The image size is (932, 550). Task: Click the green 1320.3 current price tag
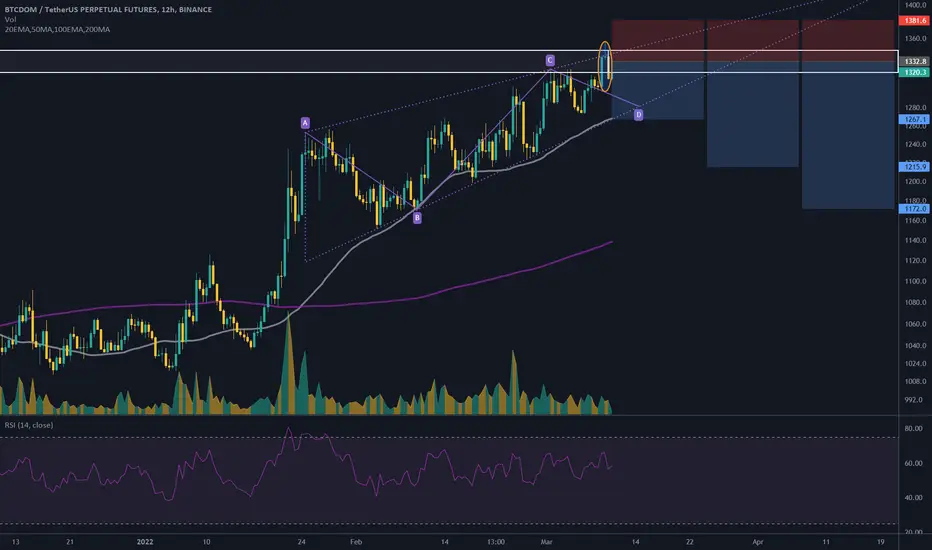(915, 72)
